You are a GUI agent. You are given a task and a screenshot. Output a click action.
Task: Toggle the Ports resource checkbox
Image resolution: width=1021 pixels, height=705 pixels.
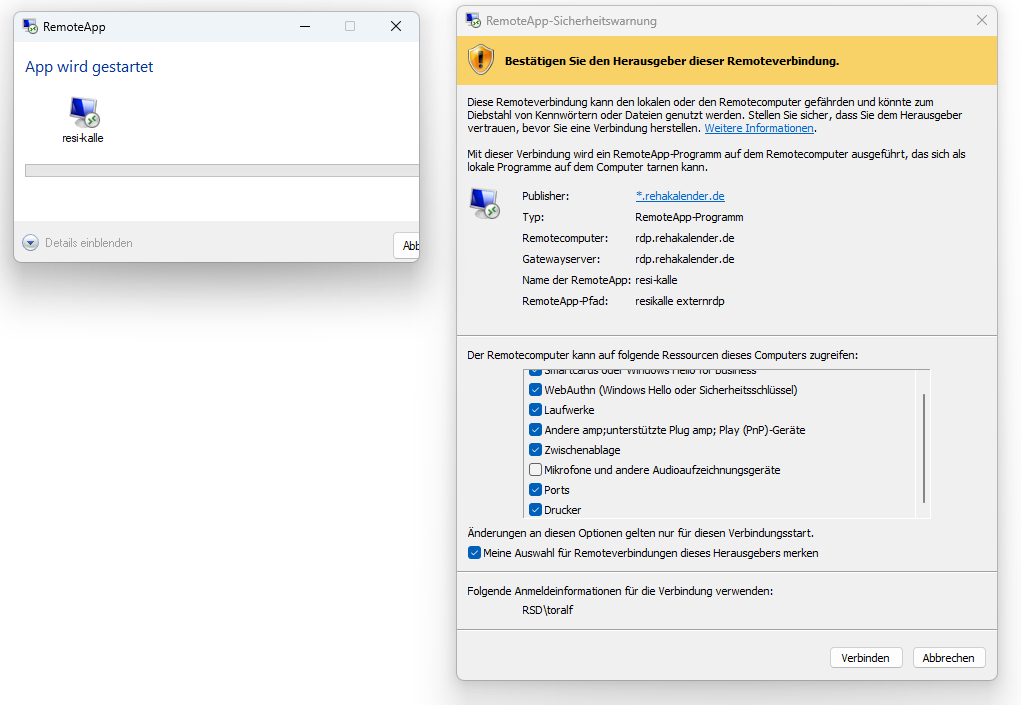click(x=535, y=490)
